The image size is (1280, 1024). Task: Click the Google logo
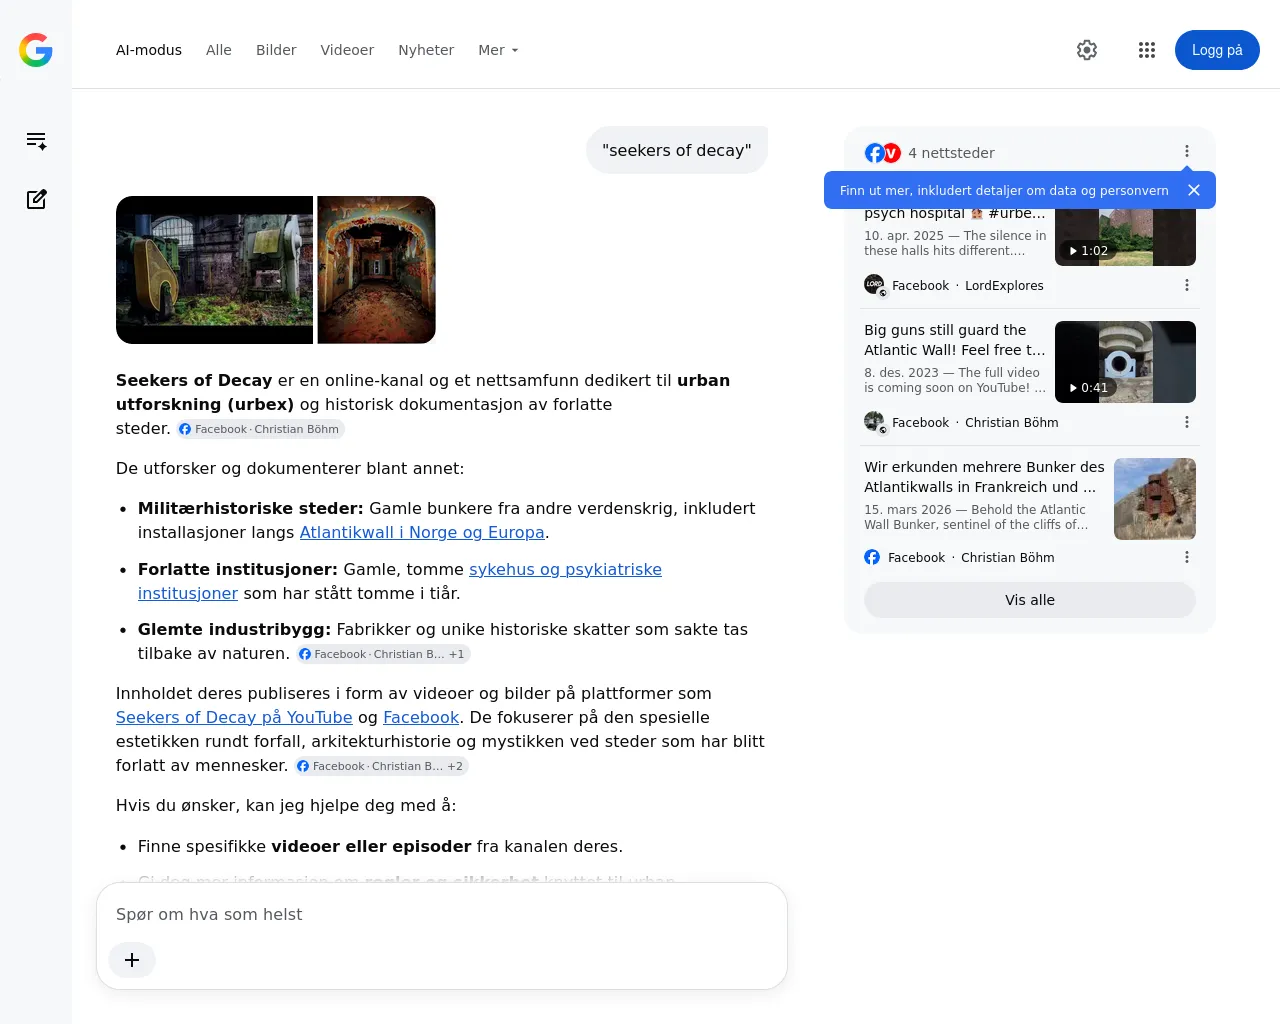pyautogui.click(x=36, y=50)
